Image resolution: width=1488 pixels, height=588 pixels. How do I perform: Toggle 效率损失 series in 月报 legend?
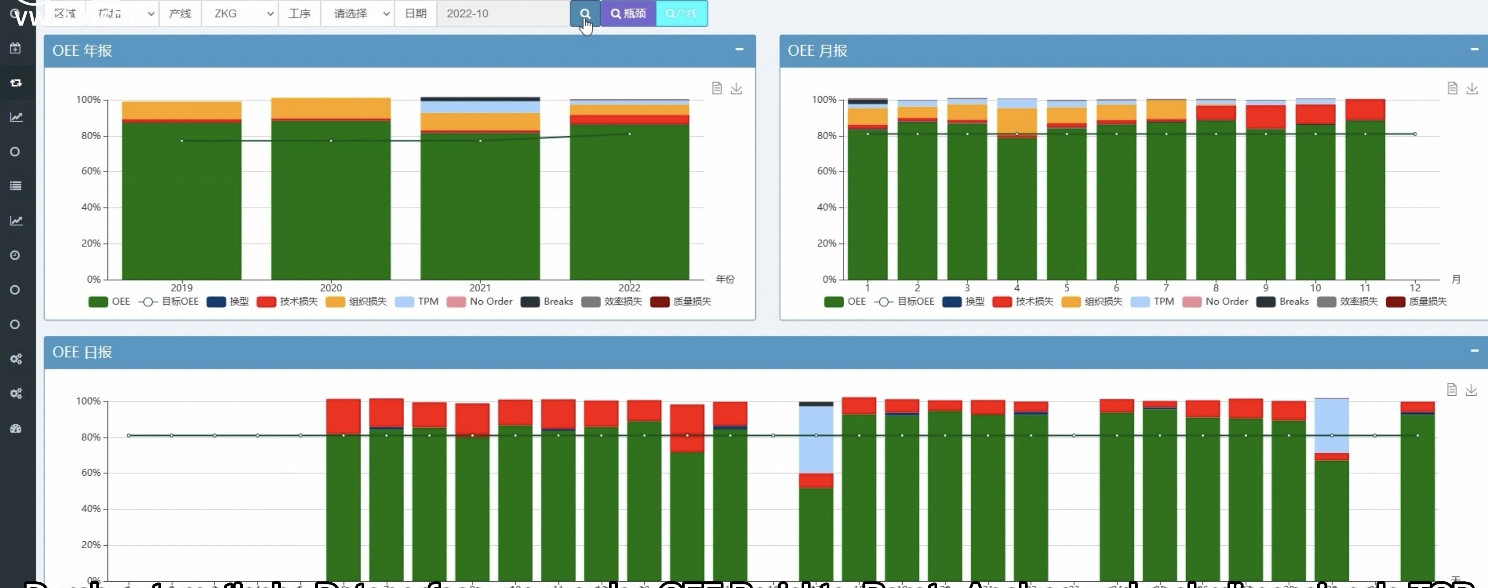[1348, 301]
